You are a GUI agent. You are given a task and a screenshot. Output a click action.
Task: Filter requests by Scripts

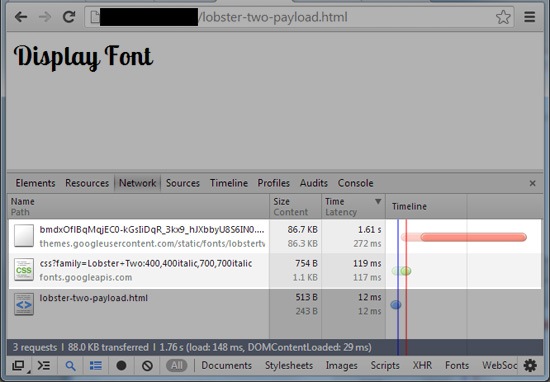coord(385,366)
